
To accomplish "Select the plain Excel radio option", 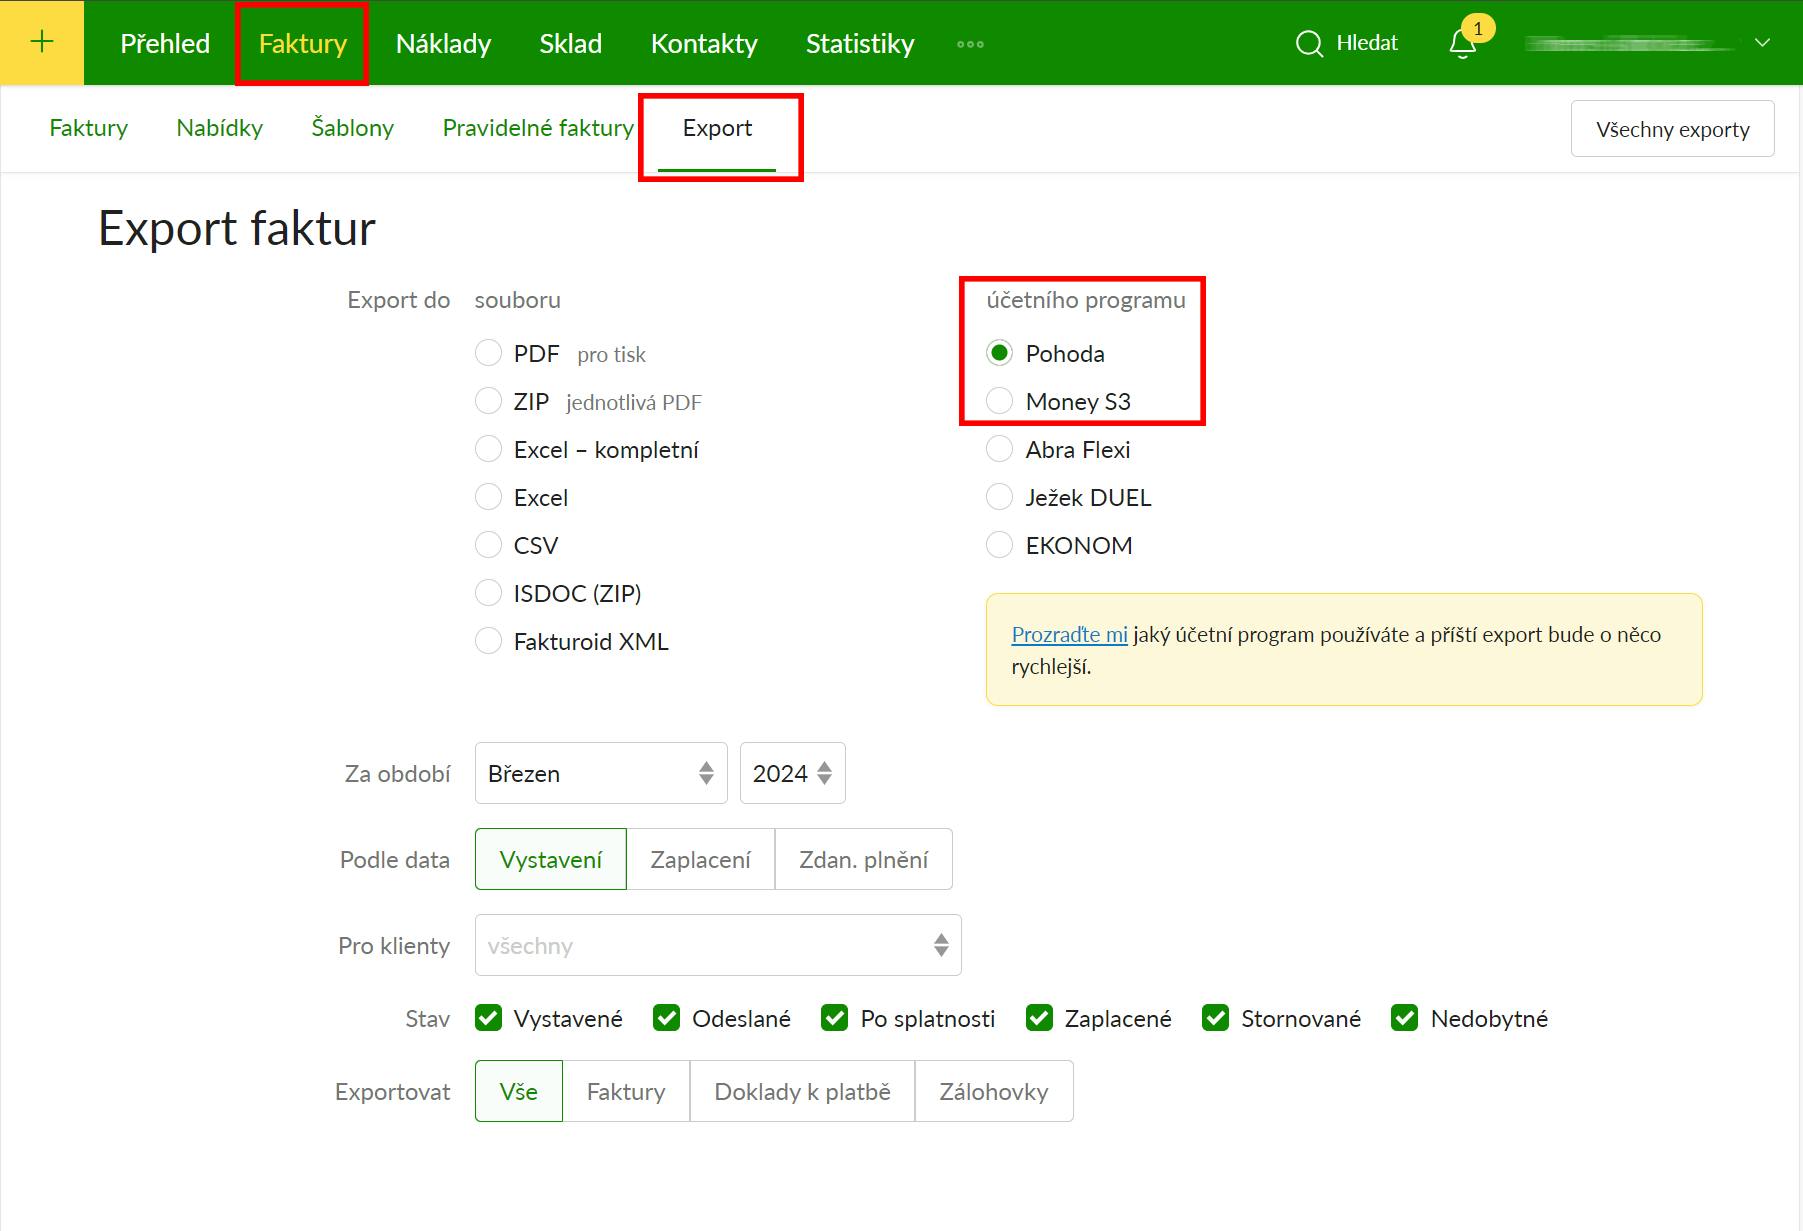I will (x=488, y=497).
